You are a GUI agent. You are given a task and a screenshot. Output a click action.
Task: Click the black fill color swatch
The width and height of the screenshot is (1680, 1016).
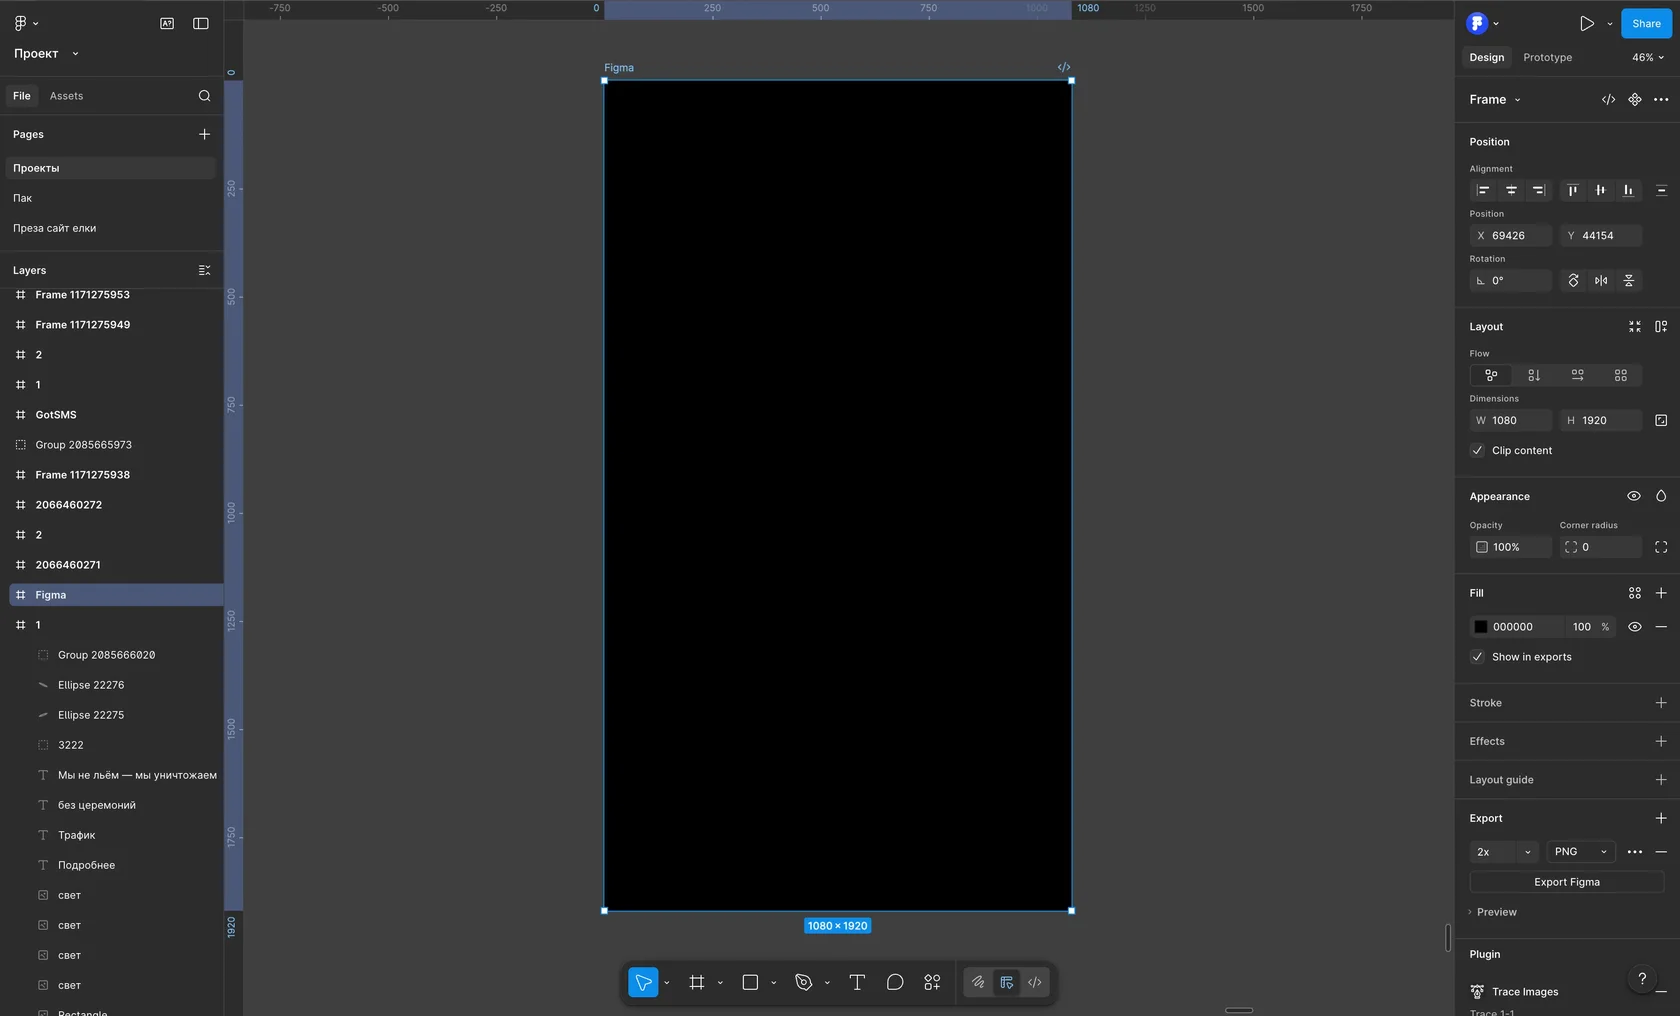click(x=1481, y=627)
